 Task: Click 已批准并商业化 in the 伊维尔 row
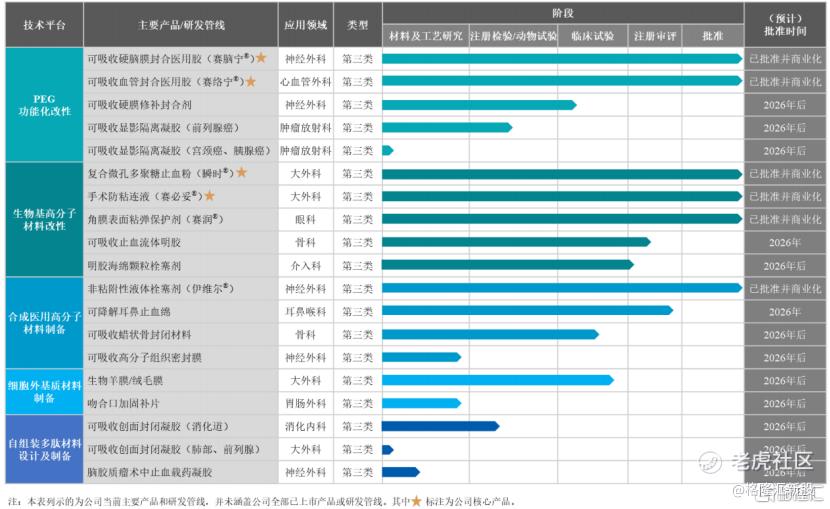(x=785, y=288)
